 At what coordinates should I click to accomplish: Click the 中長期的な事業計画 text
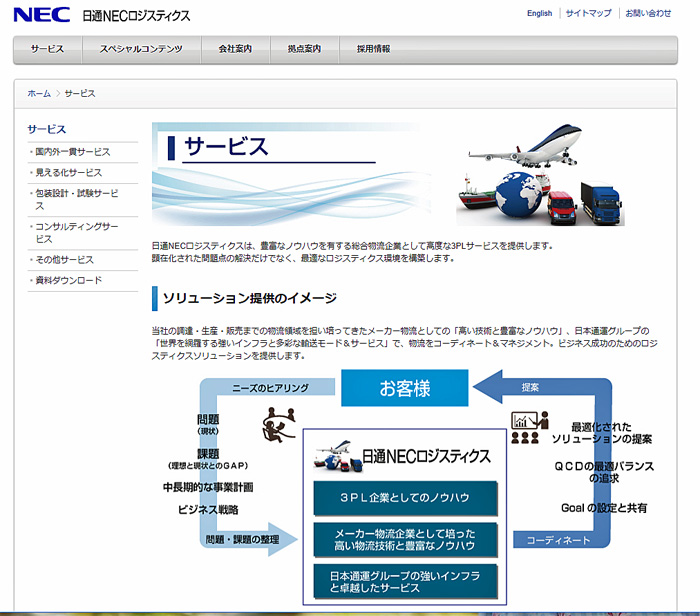[x=208, y=487]
